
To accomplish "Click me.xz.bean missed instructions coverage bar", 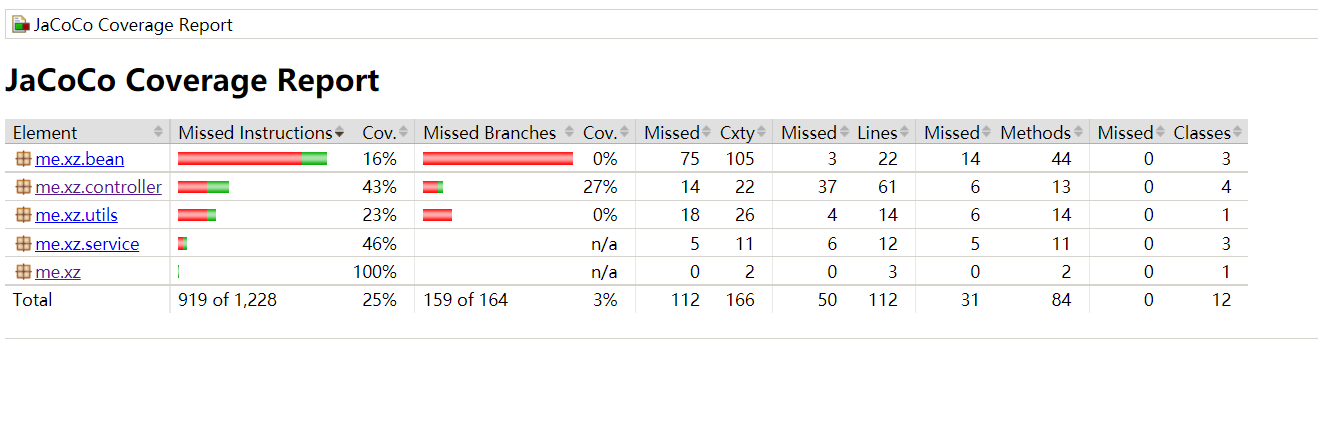I will 252,158.
